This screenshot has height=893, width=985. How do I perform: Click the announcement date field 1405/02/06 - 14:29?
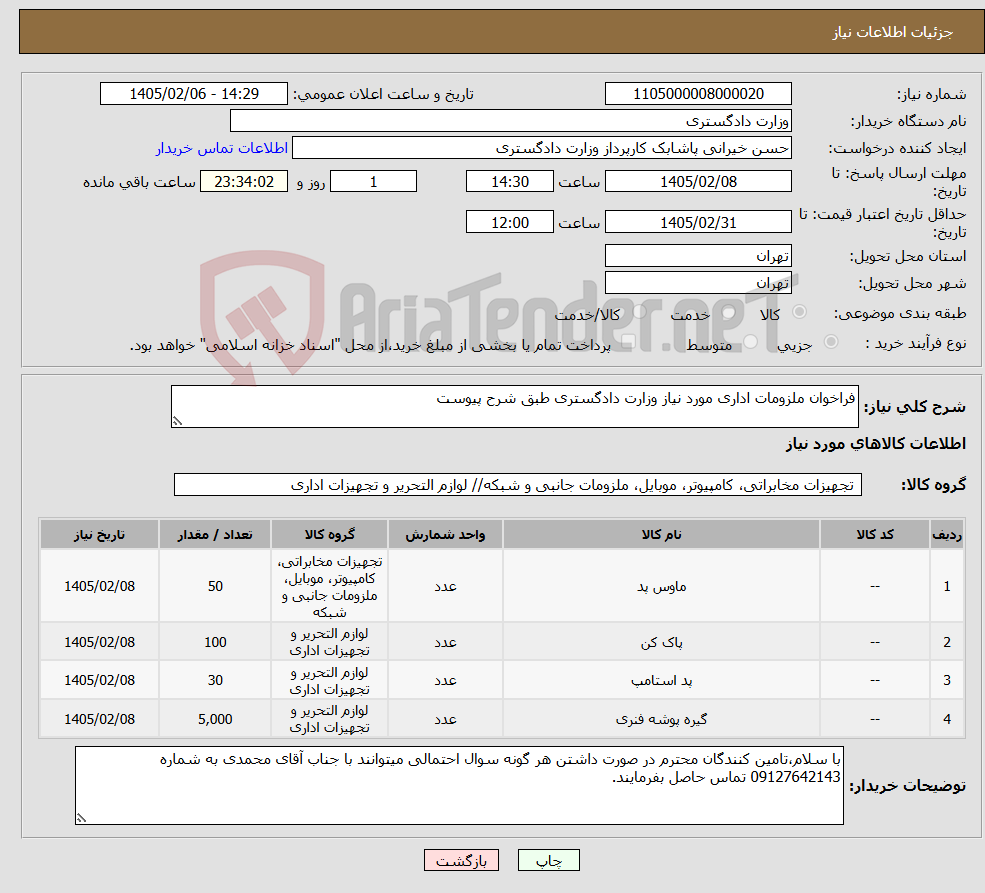click(x=193, y=94)
